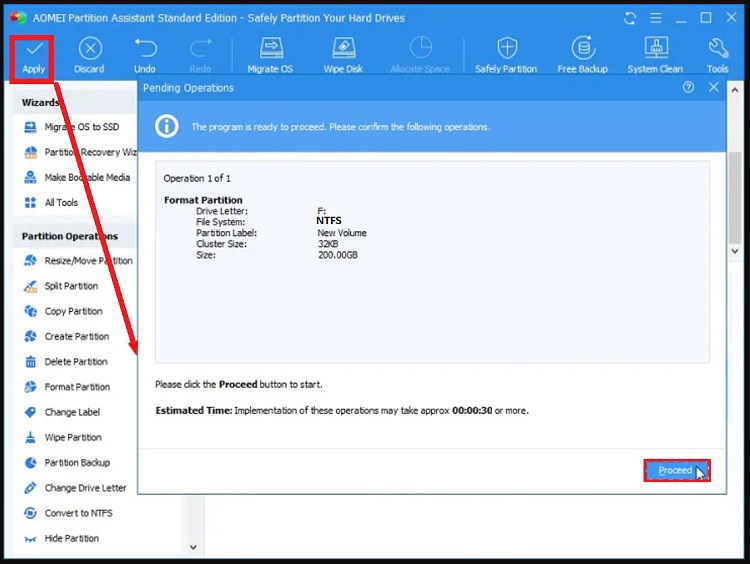This screenshot has width=750, height=564.
Task: Click the Discard toolbar icon
Action: point(89,48)
